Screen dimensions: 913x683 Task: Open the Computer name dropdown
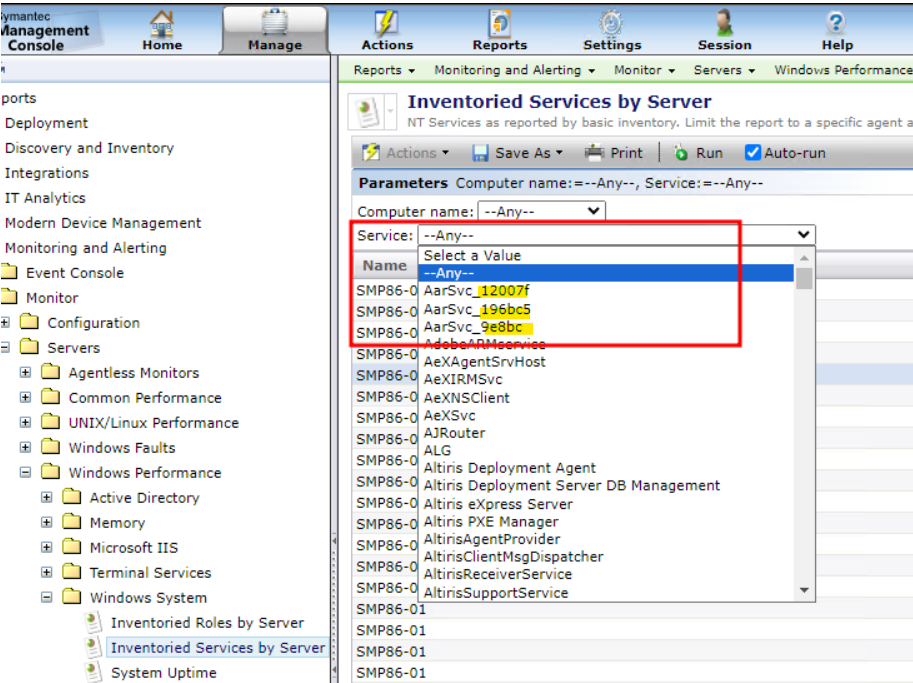[542, 211]
